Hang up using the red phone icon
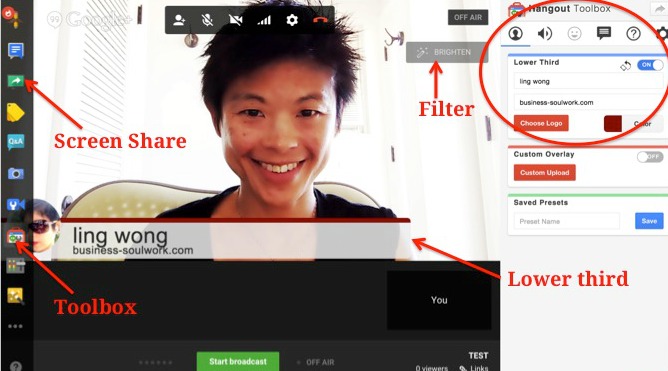 [x=320, y=20]
